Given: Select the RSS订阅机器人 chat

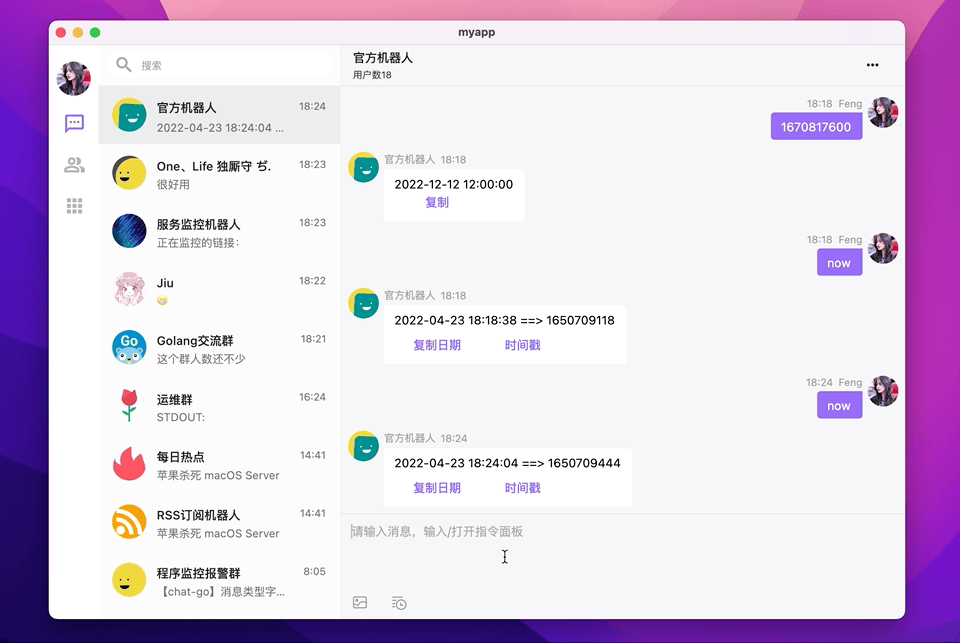Looking at the screenshot, I should 219,523.
